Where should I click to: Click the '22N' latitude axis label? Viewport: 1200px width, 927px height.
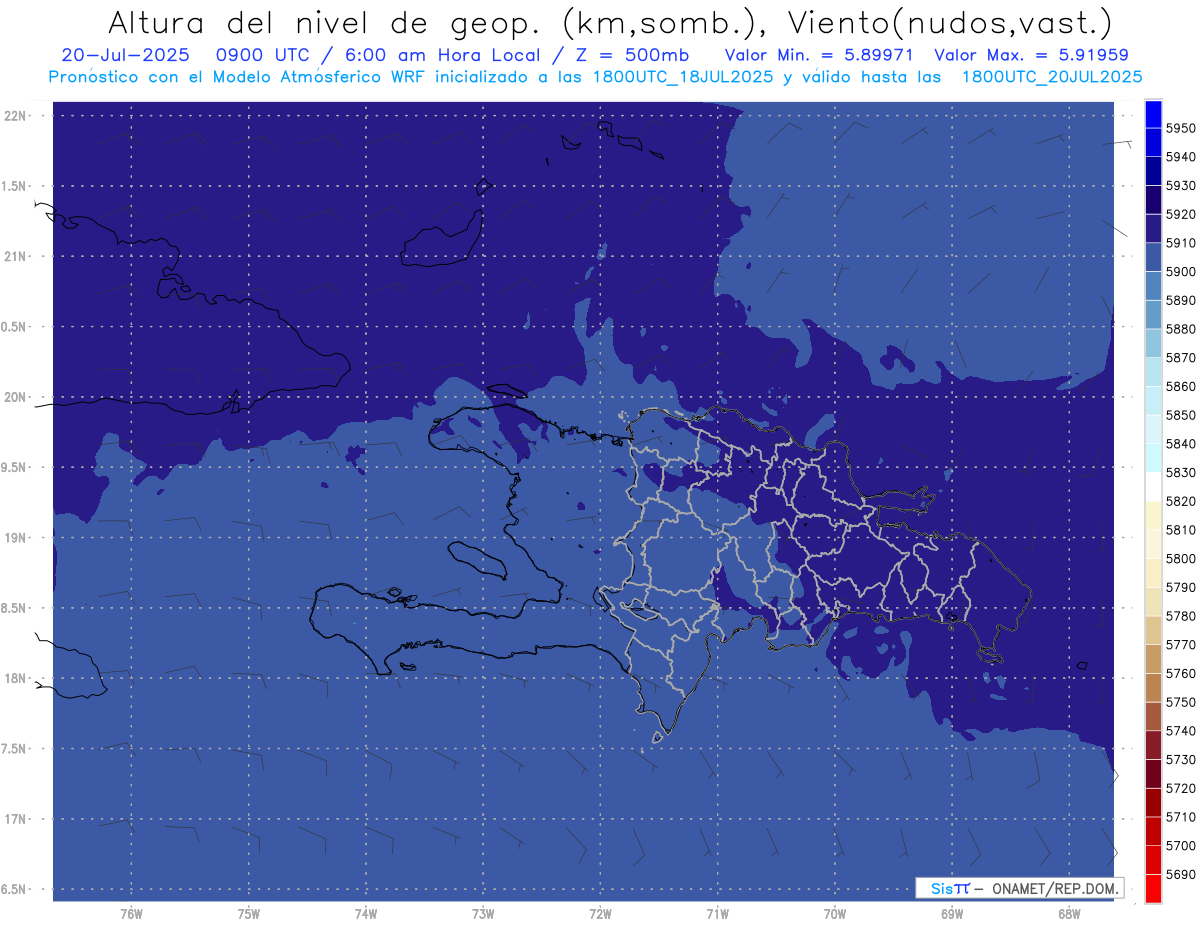pyautogui.click(x=14, y=116)
